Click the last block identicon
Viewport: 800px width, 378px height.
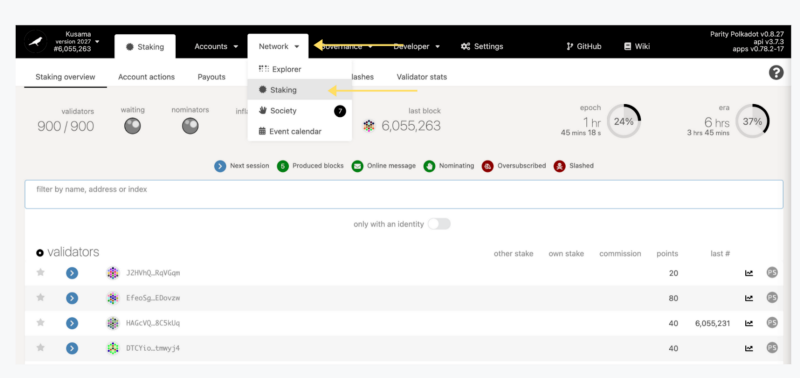coord(369,125)
